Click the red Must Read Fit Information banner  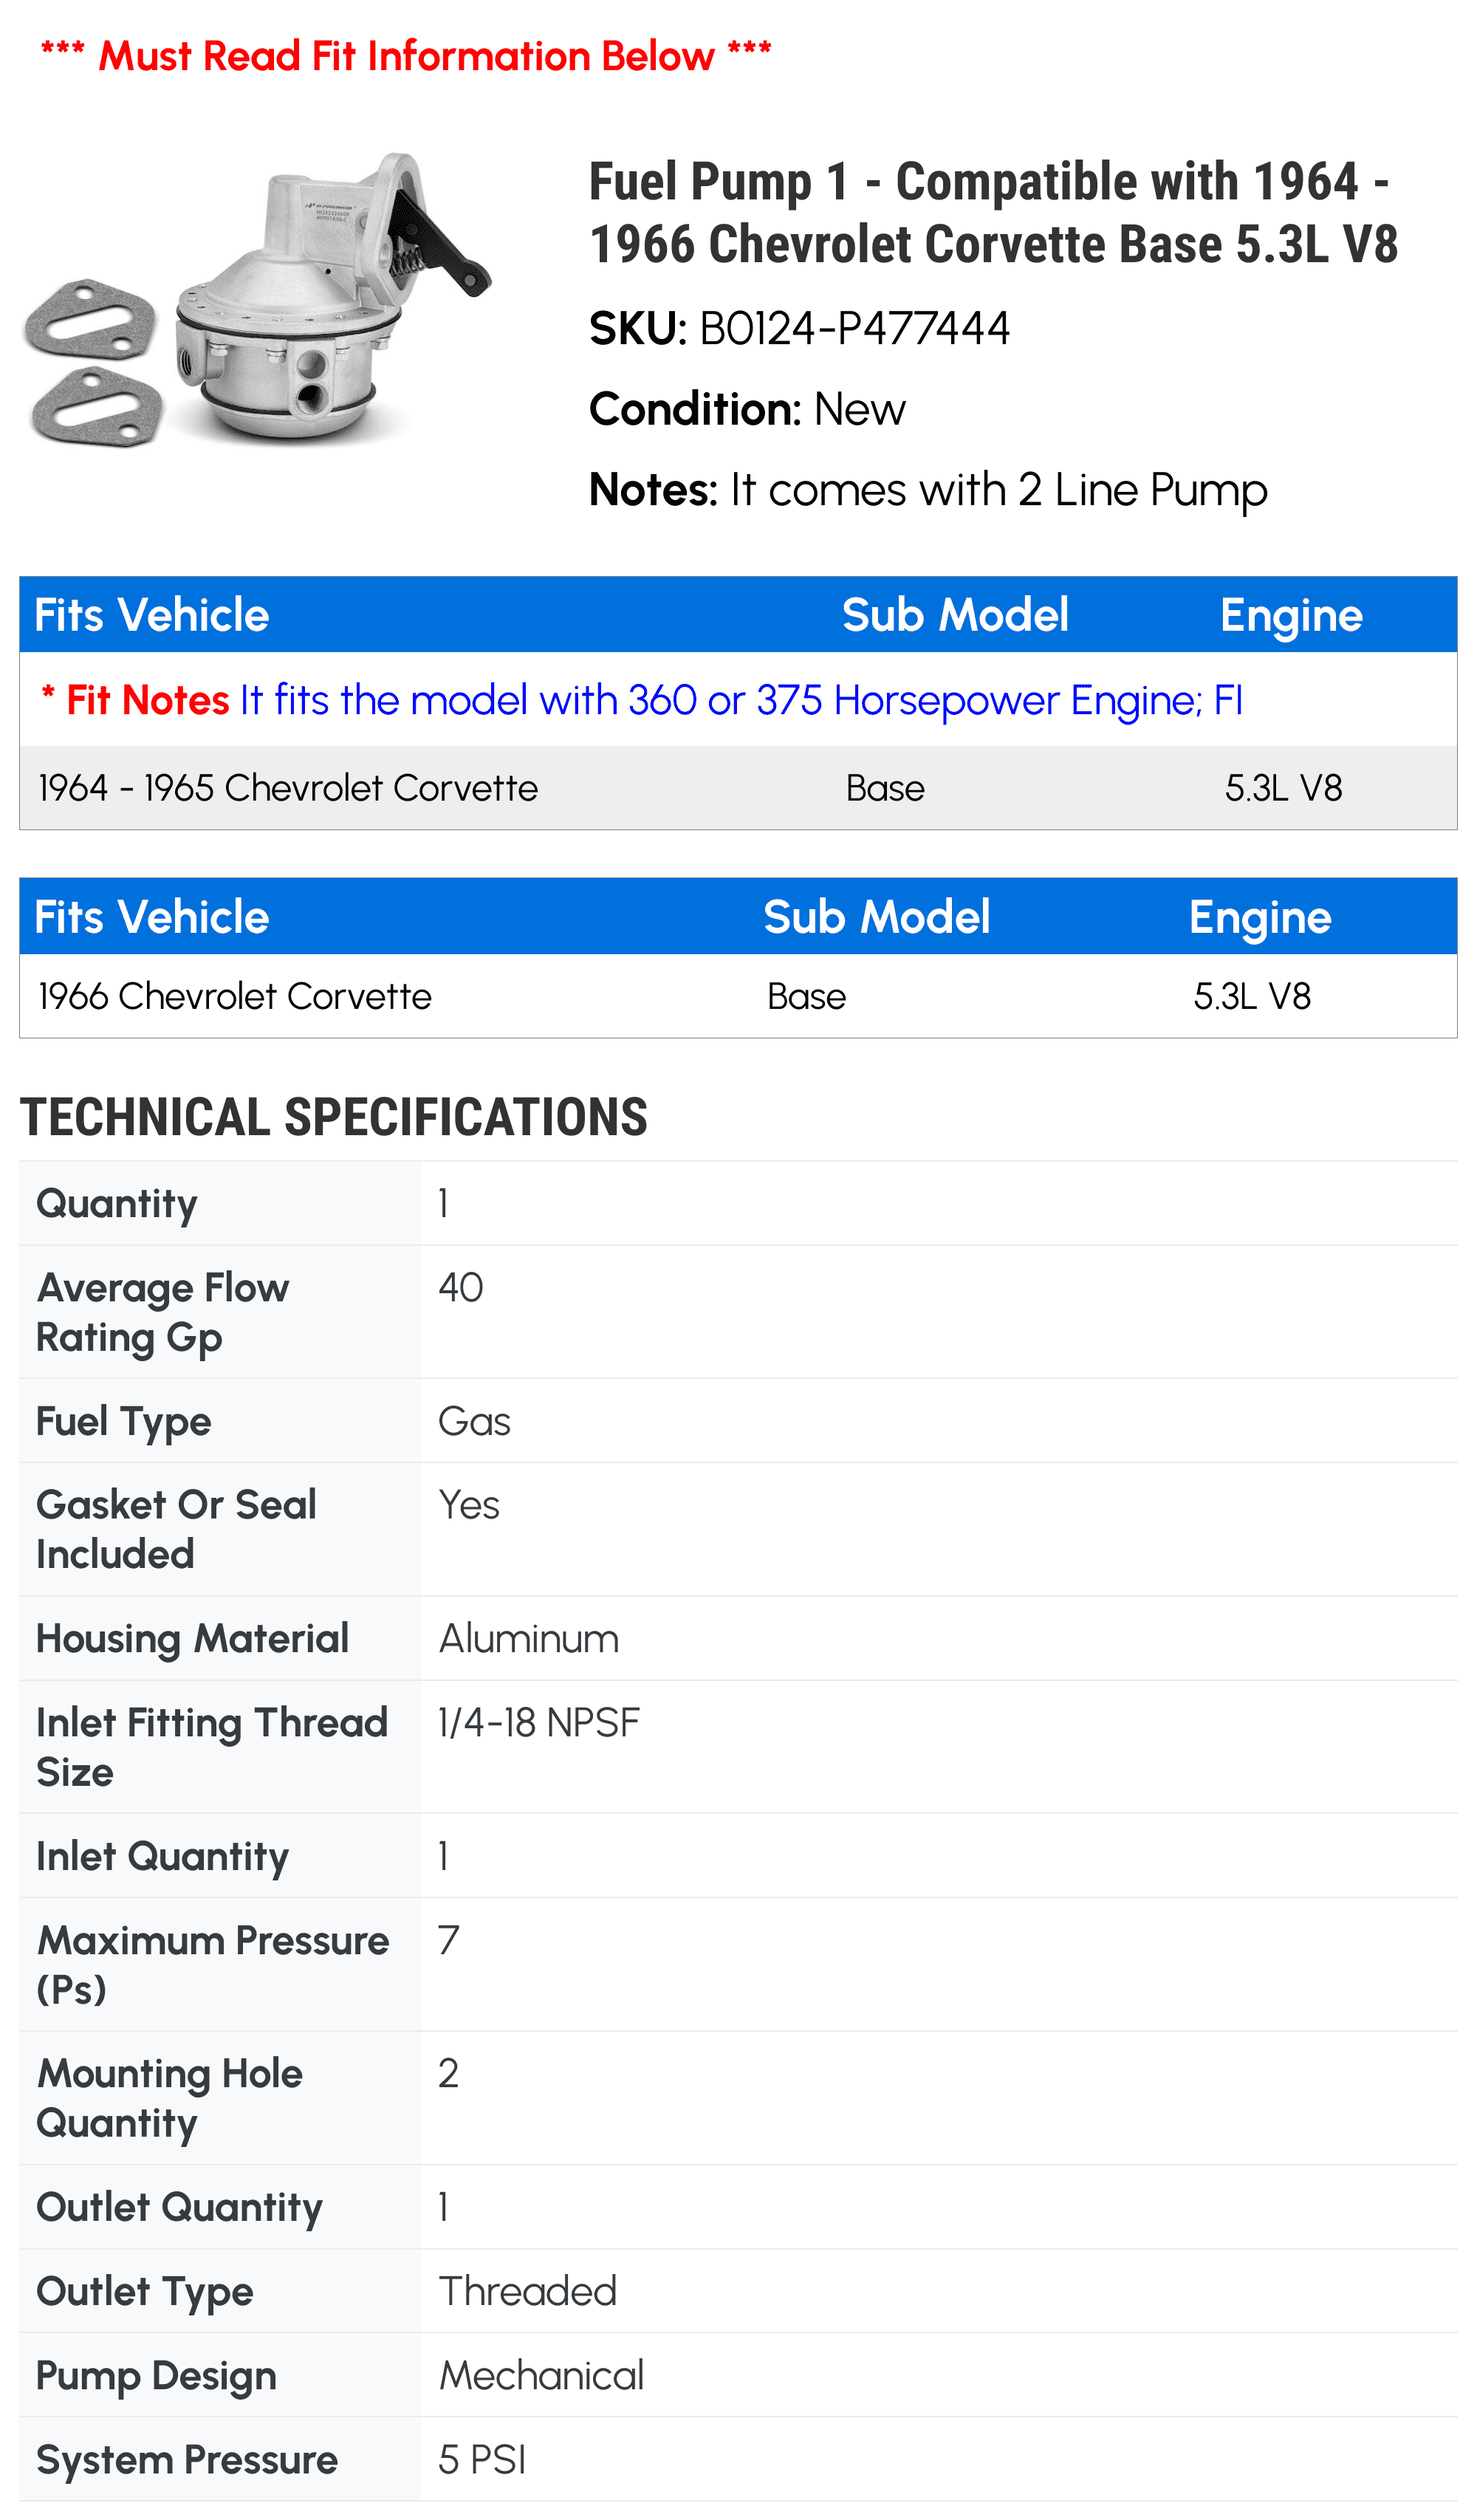[406, 56]
